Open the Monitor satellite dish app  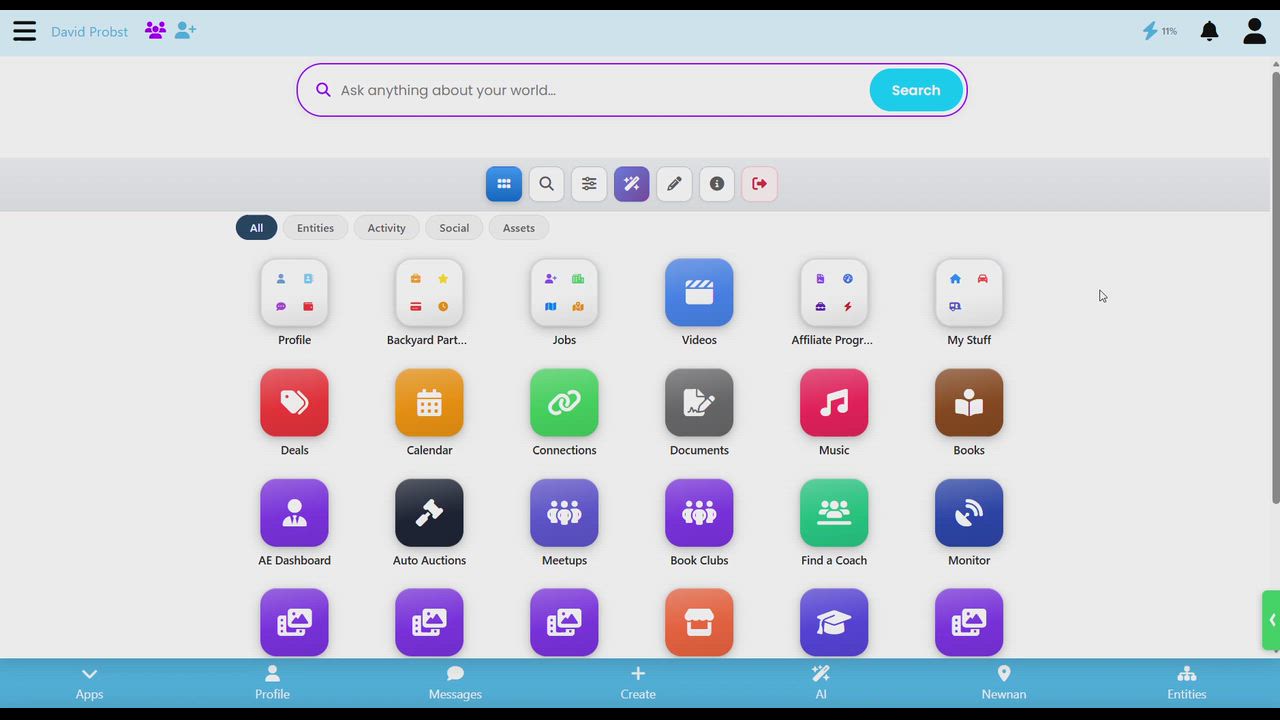click(969, 513)
